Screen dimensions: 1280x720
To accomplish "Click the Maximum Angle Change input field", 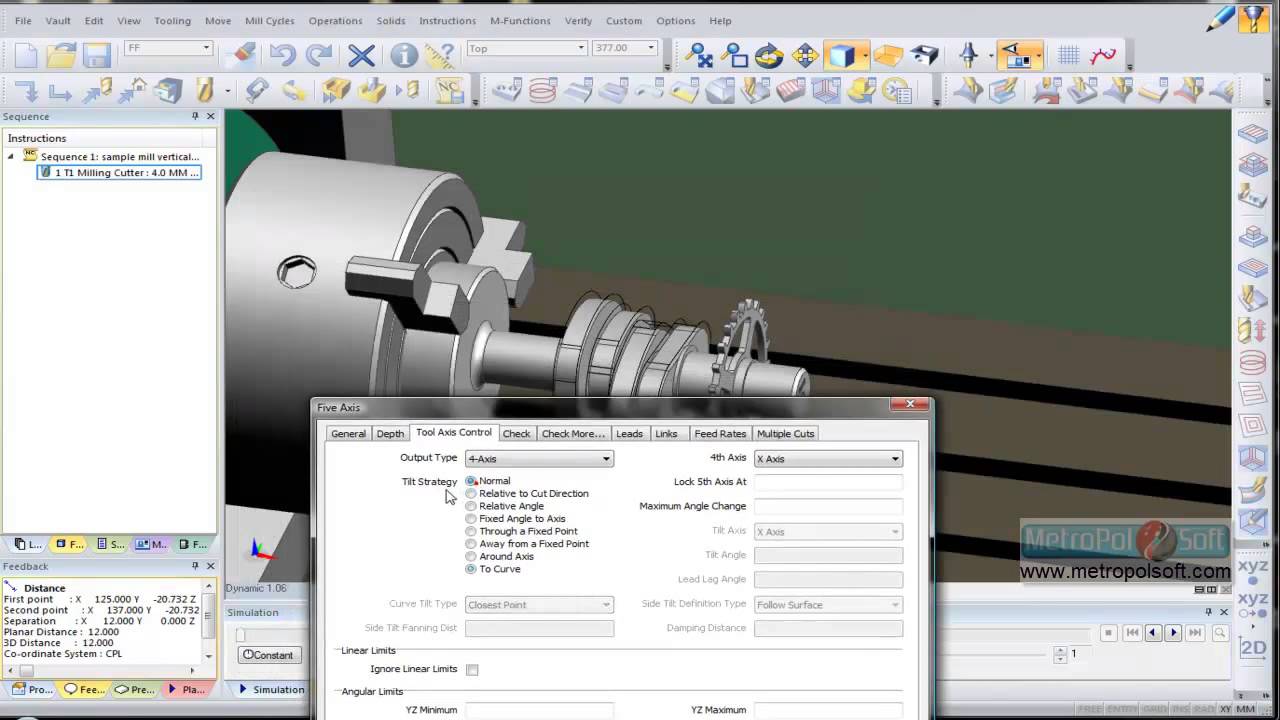I will click(x=828, y=506).
